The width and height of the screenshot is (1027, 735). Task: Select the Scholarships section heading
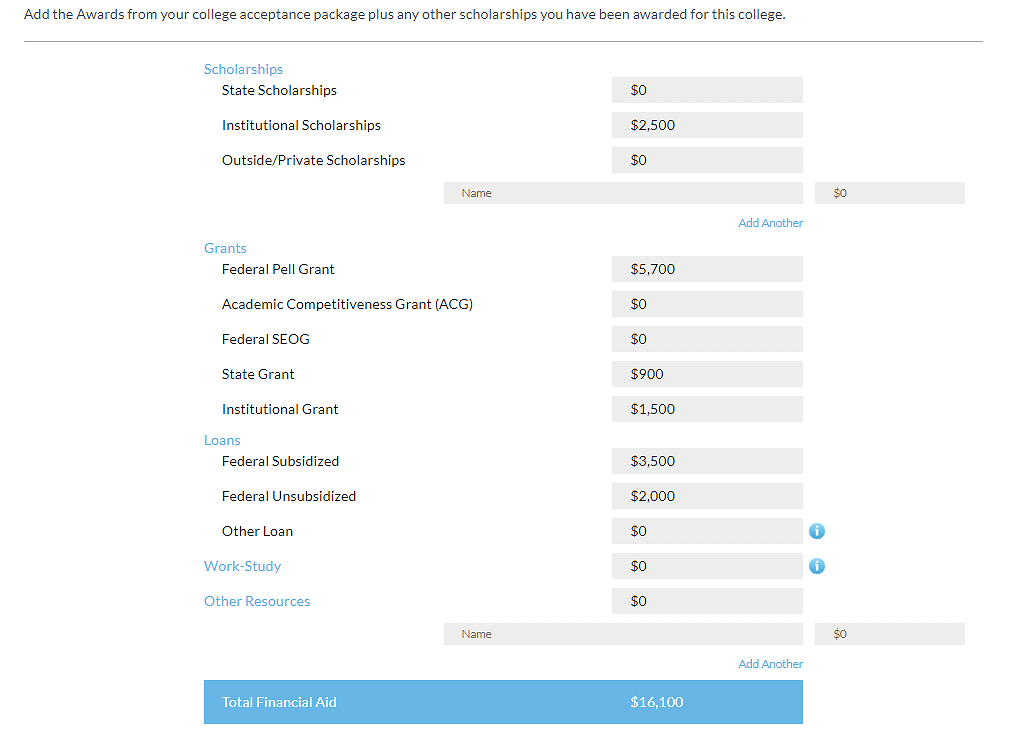coord(243,69)
